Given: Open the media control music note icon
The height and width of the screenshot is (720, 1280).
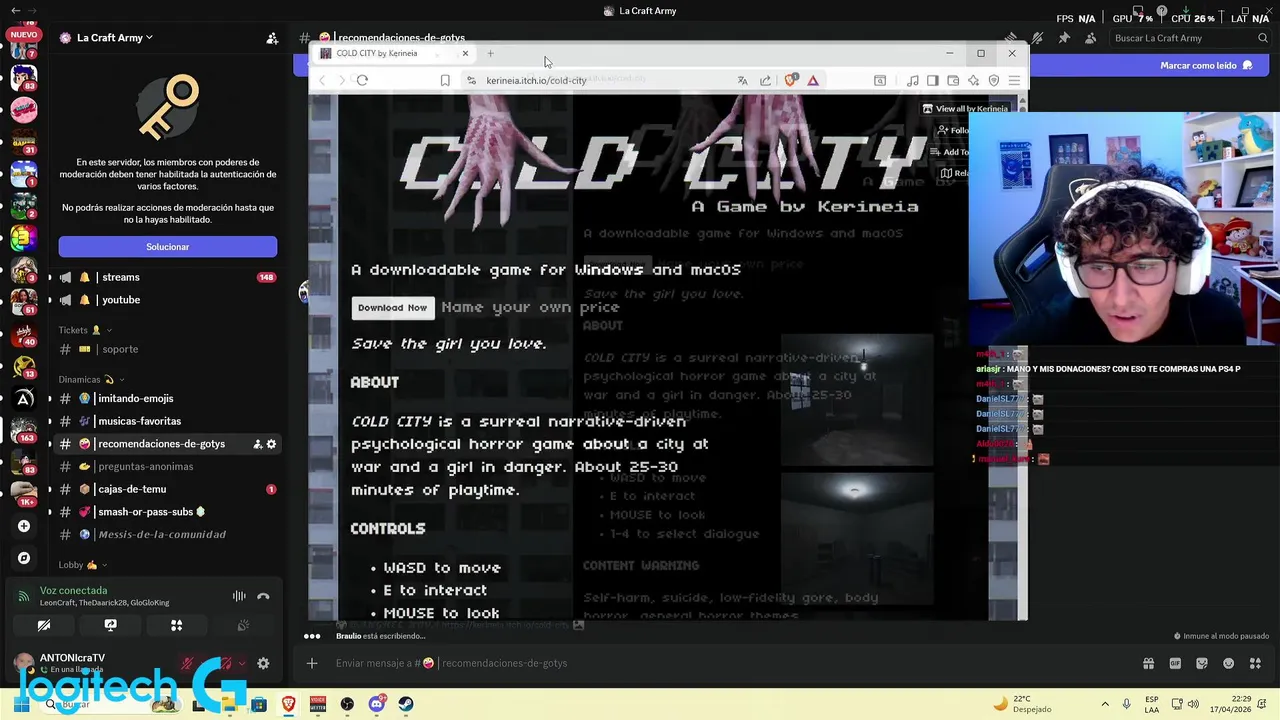Looking at the screenshot, I should [913, 80].
